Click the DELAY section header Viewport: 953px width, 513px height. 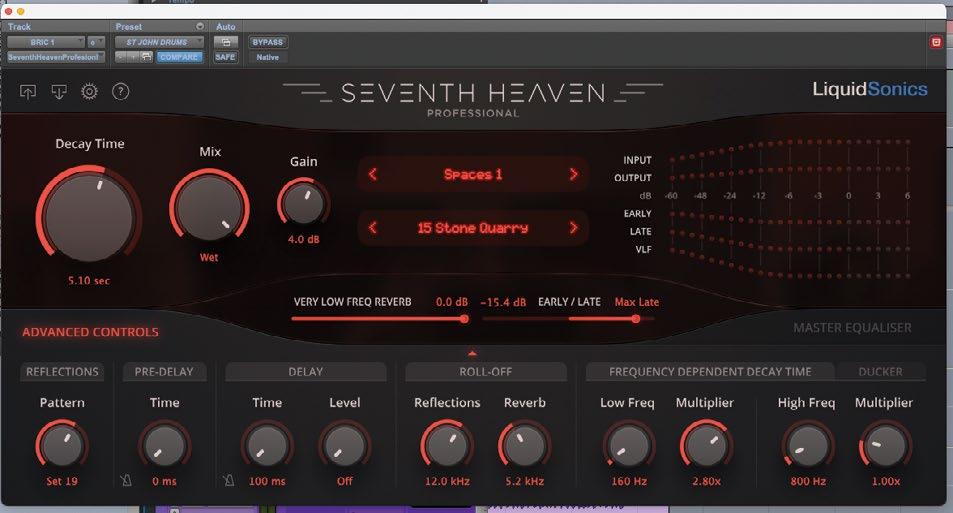click(306, 371)
